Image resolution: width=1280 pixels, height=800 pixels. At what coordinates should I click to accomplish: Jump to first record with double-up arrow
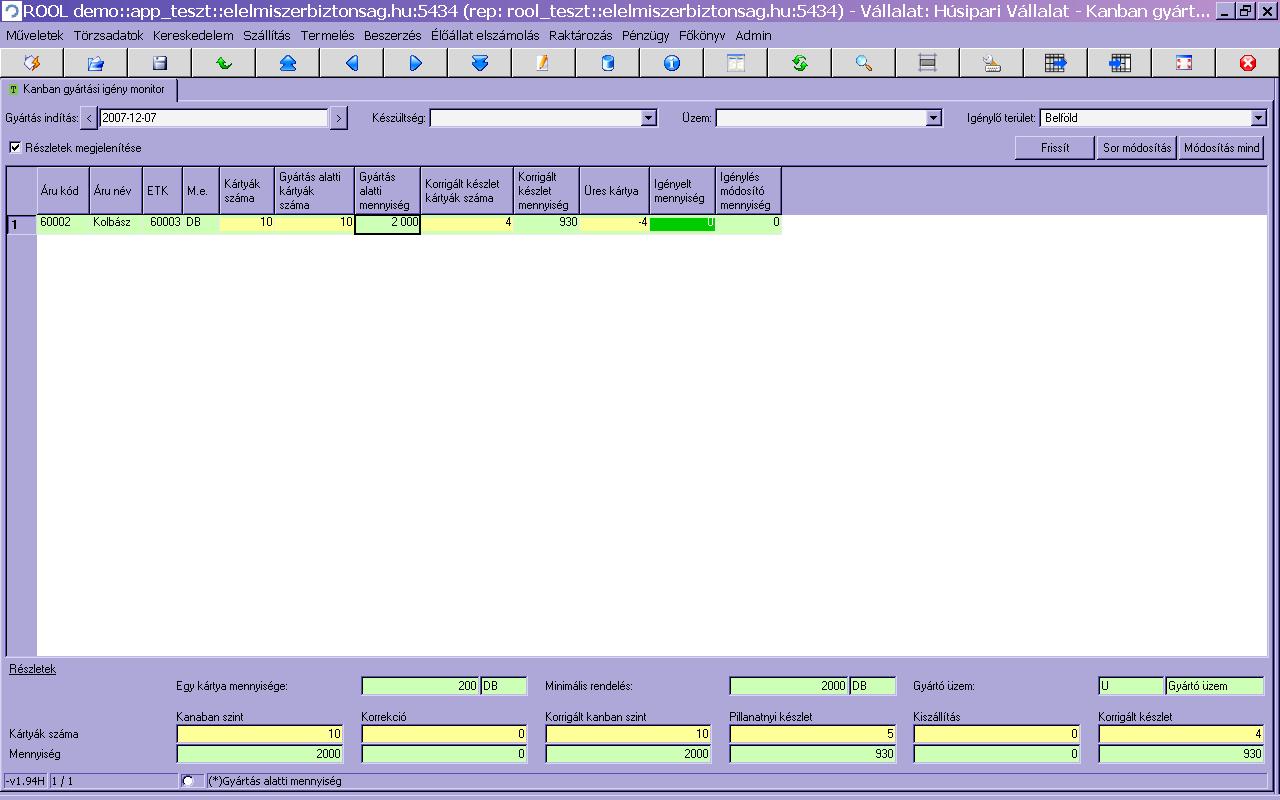[288, 63]
